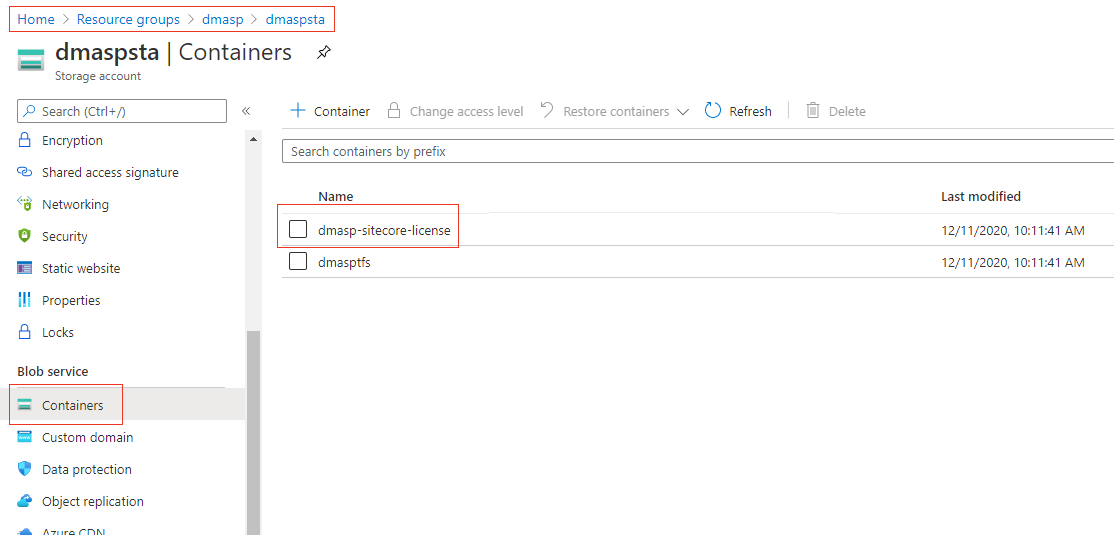Click the Containers icon in sidebar
This screenshot has height=545, width=1114.
tap(25, 405)
